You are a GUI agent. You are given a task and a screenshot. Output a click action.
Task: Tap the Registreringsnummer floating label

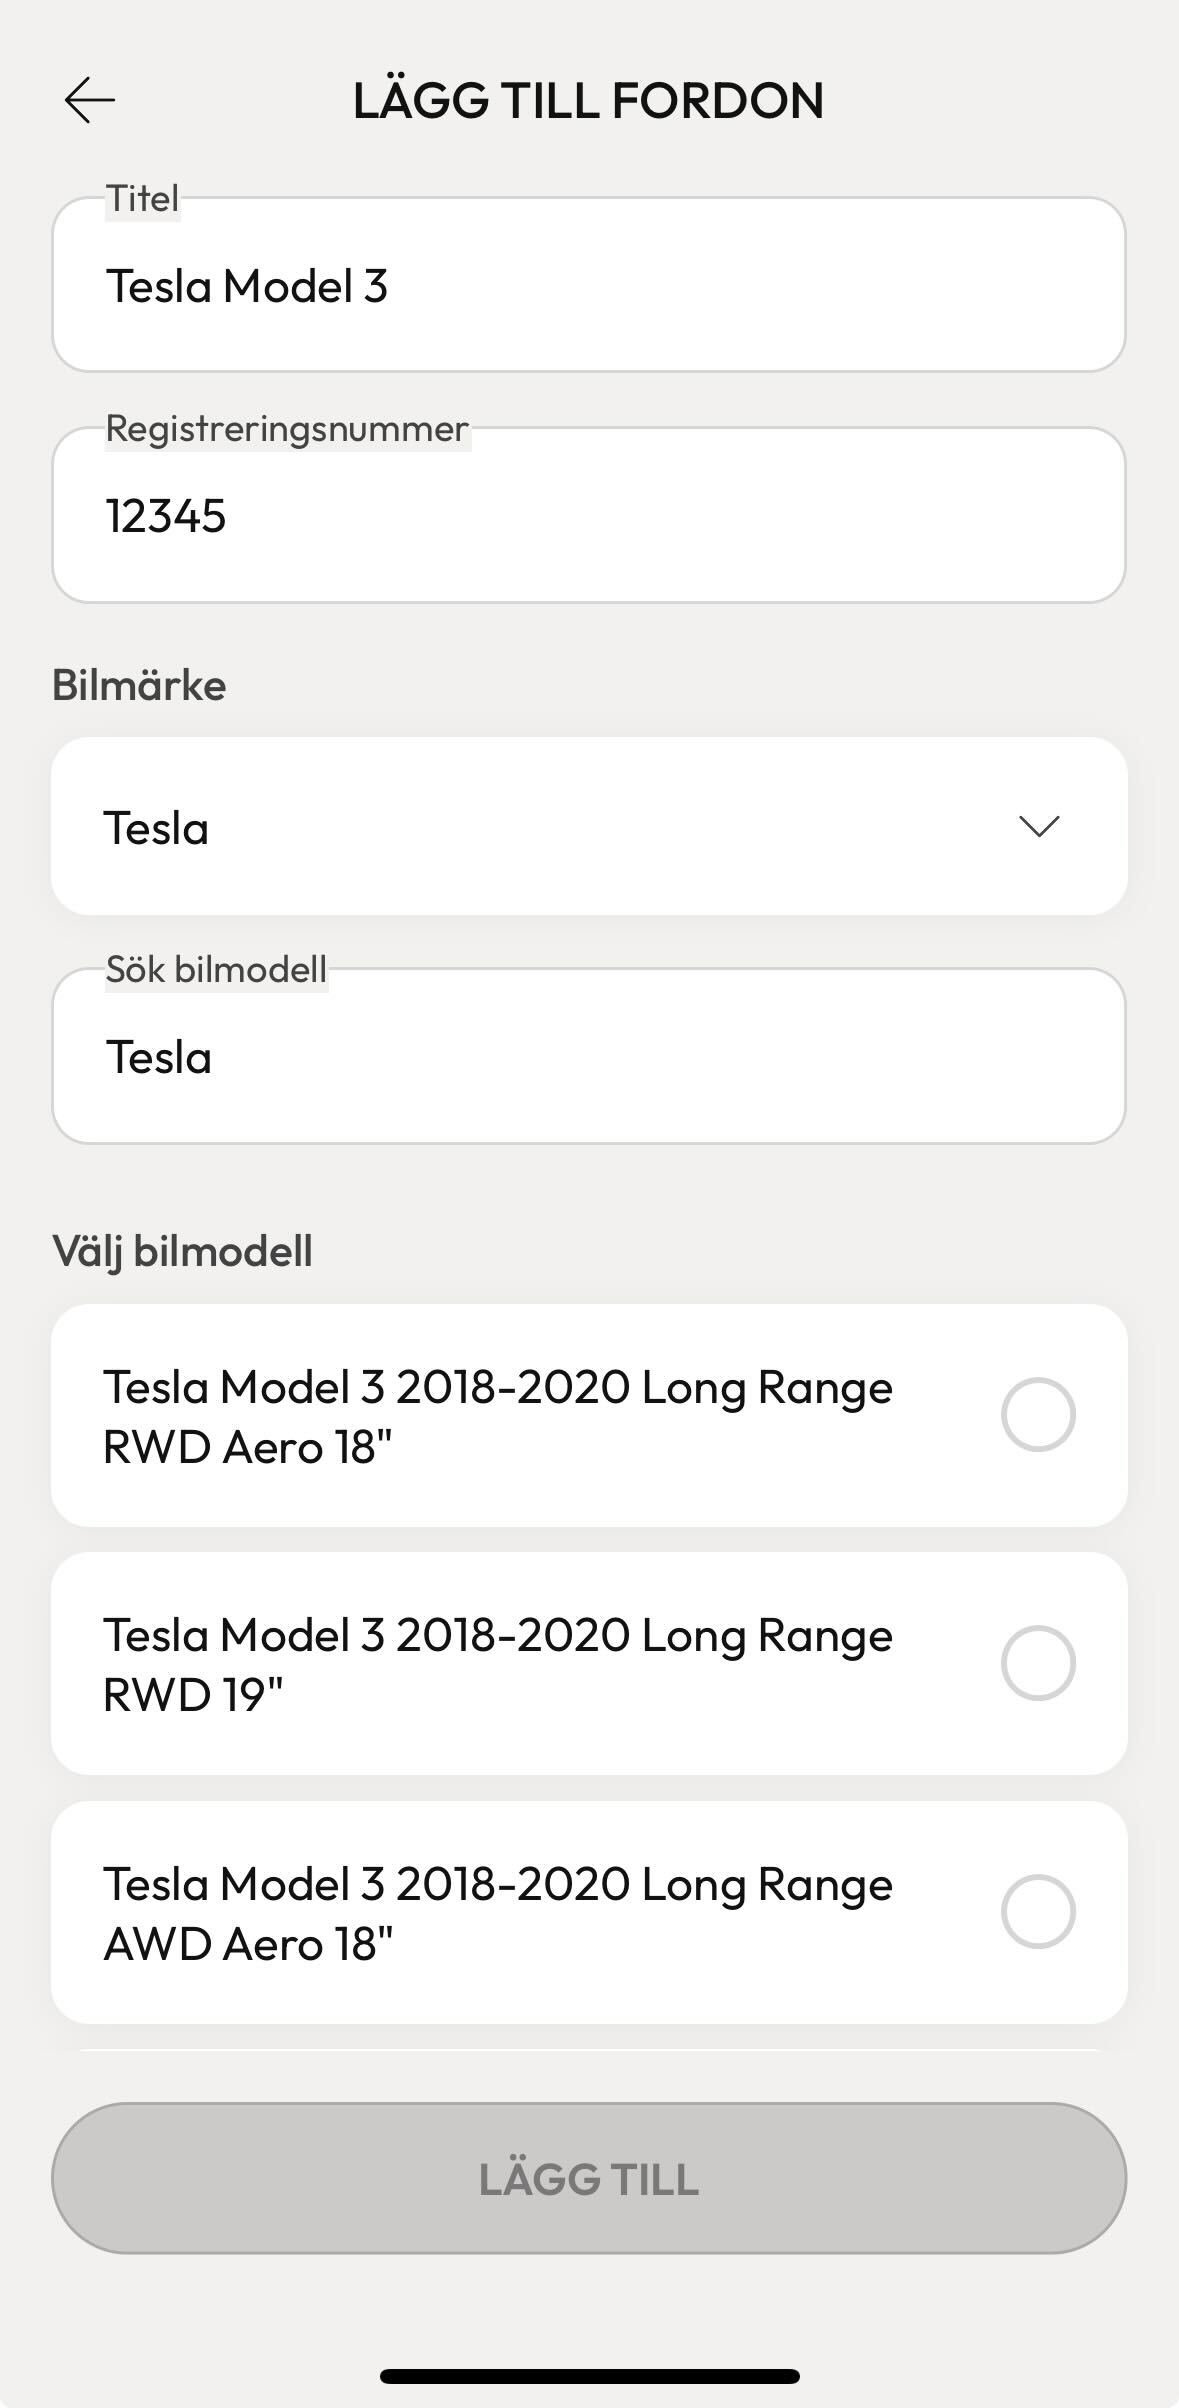tap(287, 428)
